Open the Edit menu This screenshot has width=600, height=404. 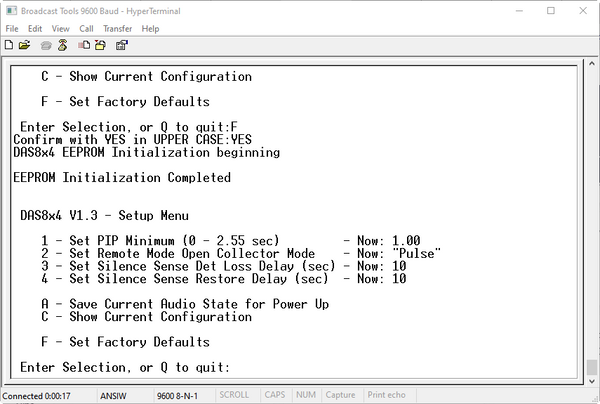(35, 29)
